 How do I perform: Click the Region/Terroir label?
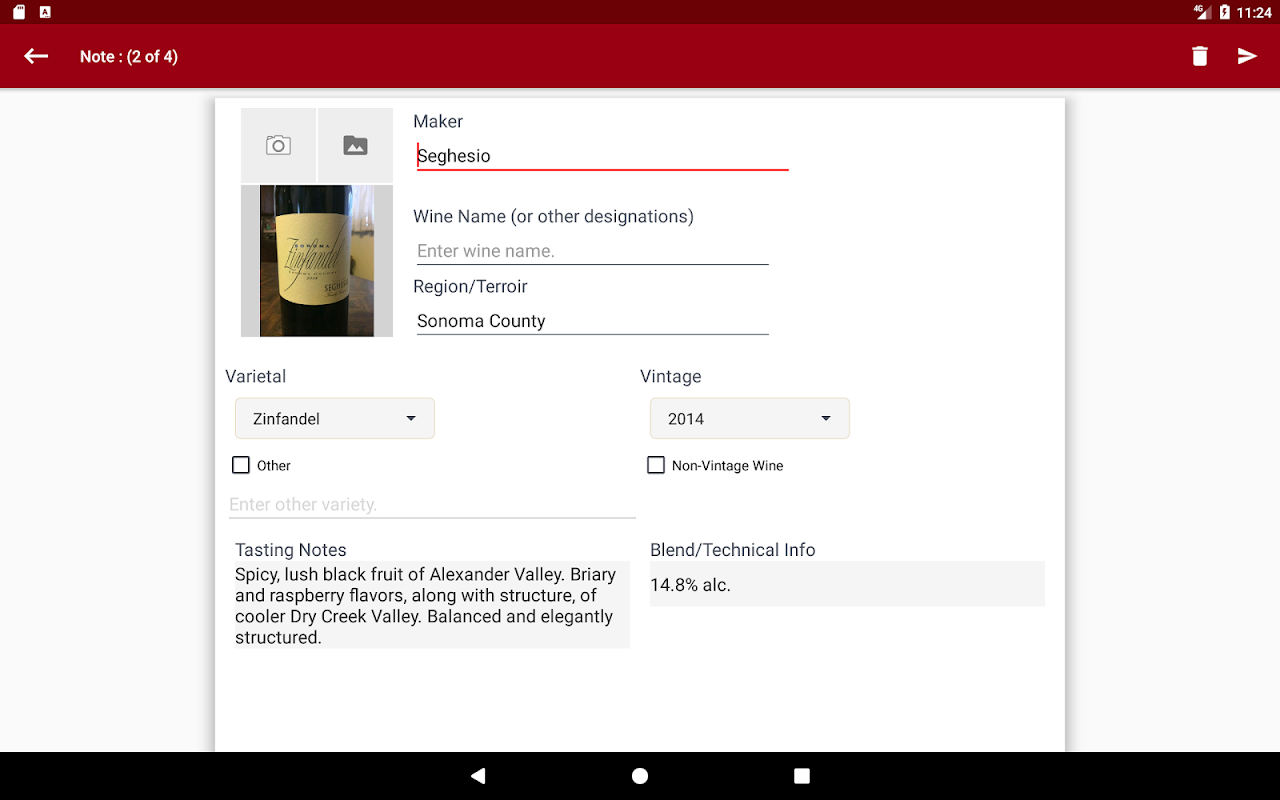(470, 286)
